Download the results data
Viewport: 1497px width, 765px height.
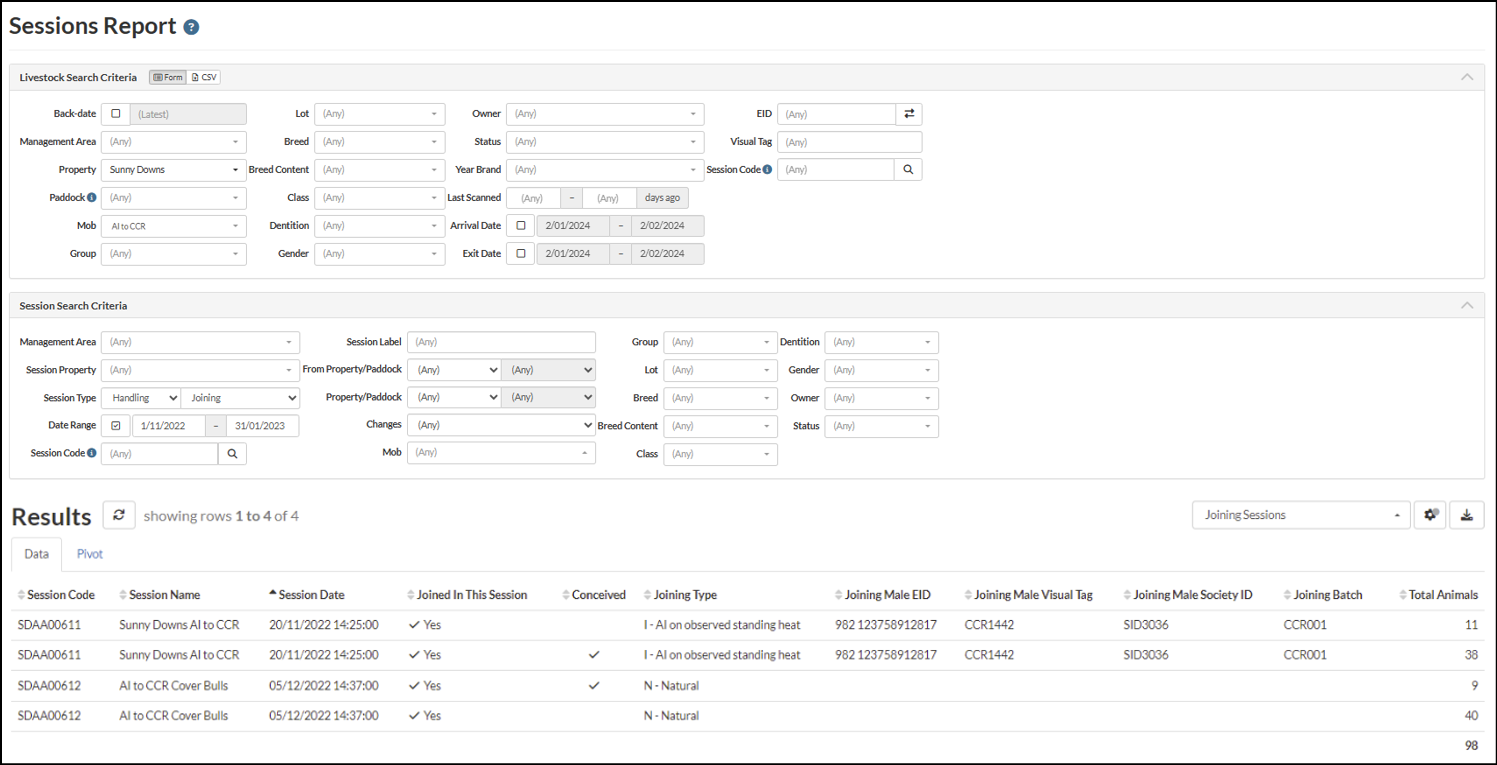point(1467,515)
